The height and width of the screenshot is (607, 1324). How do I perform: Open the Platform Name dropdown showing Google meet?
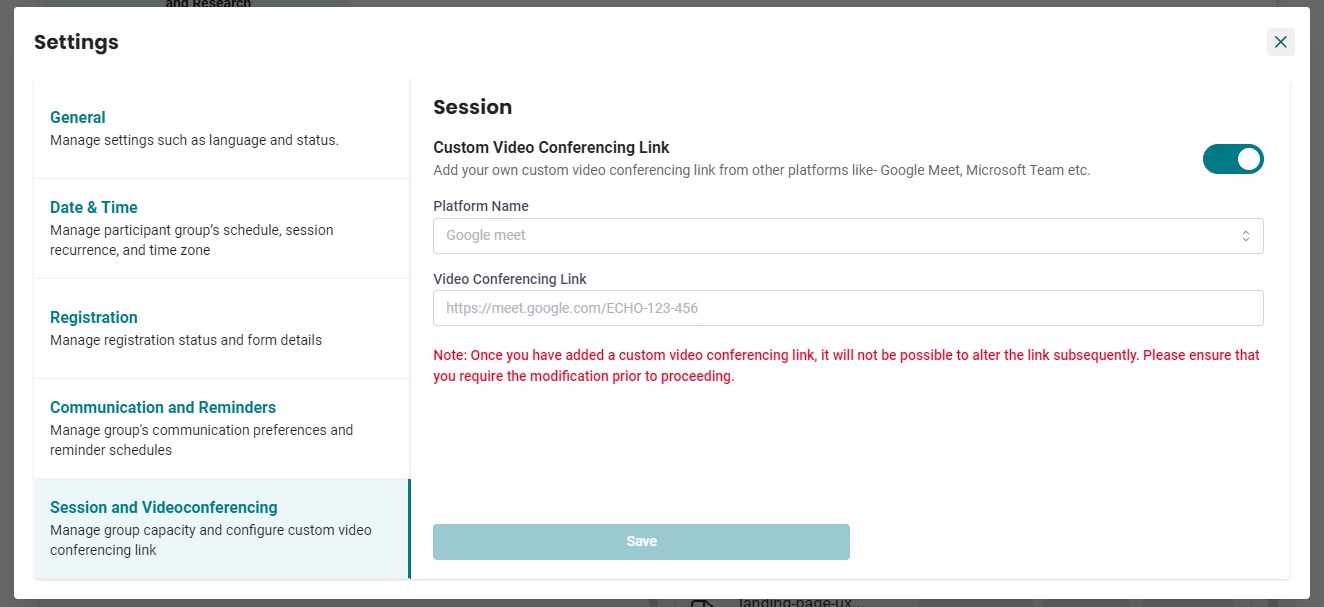pos(848,236)
